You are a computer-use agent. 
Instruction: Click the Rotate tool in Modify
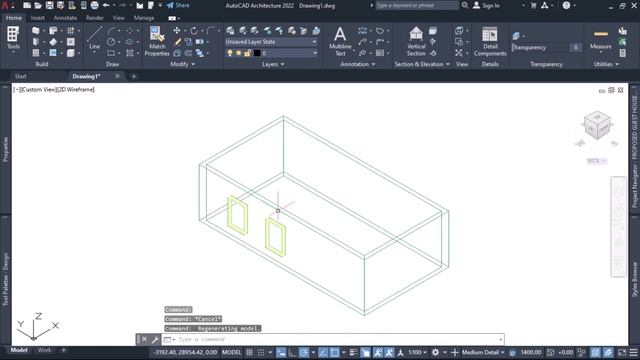(x=194, y=31)
